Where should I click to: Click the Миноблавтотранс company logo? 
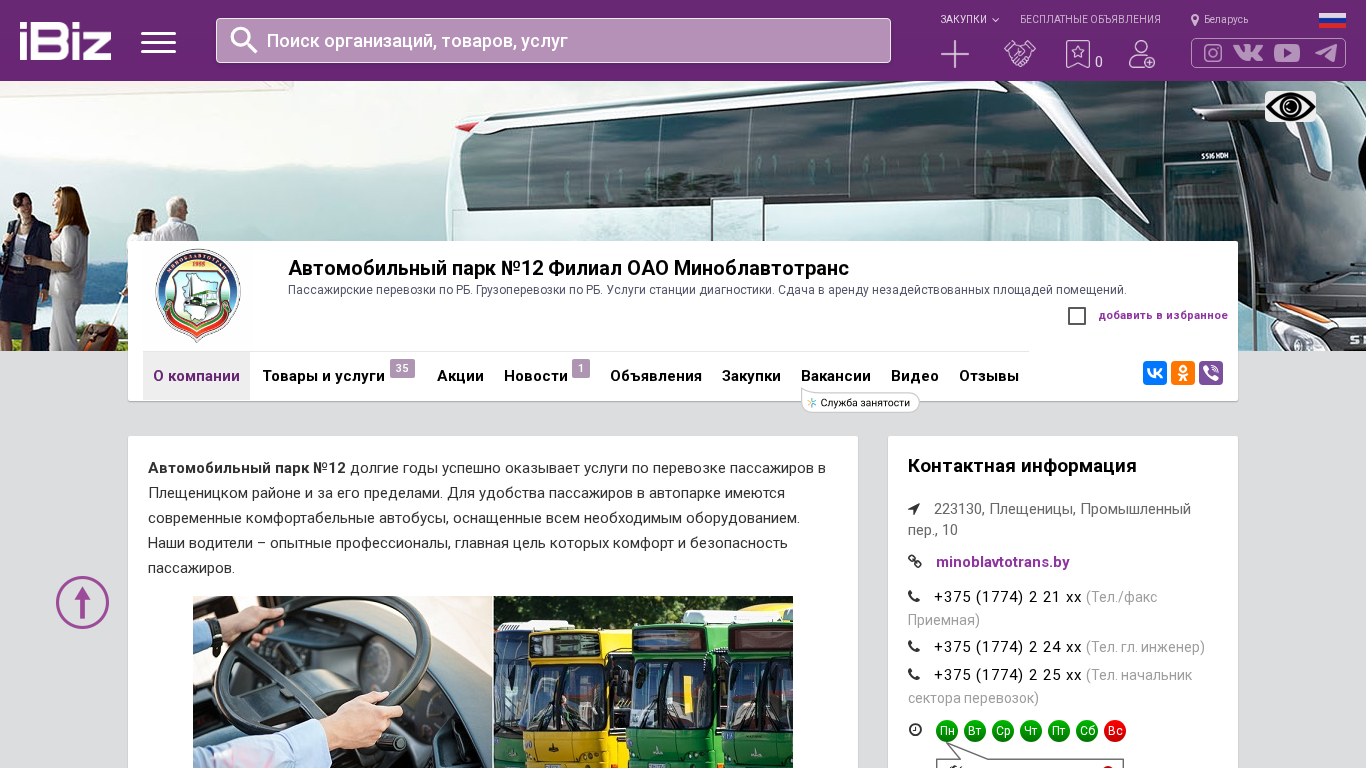point(197,296)
